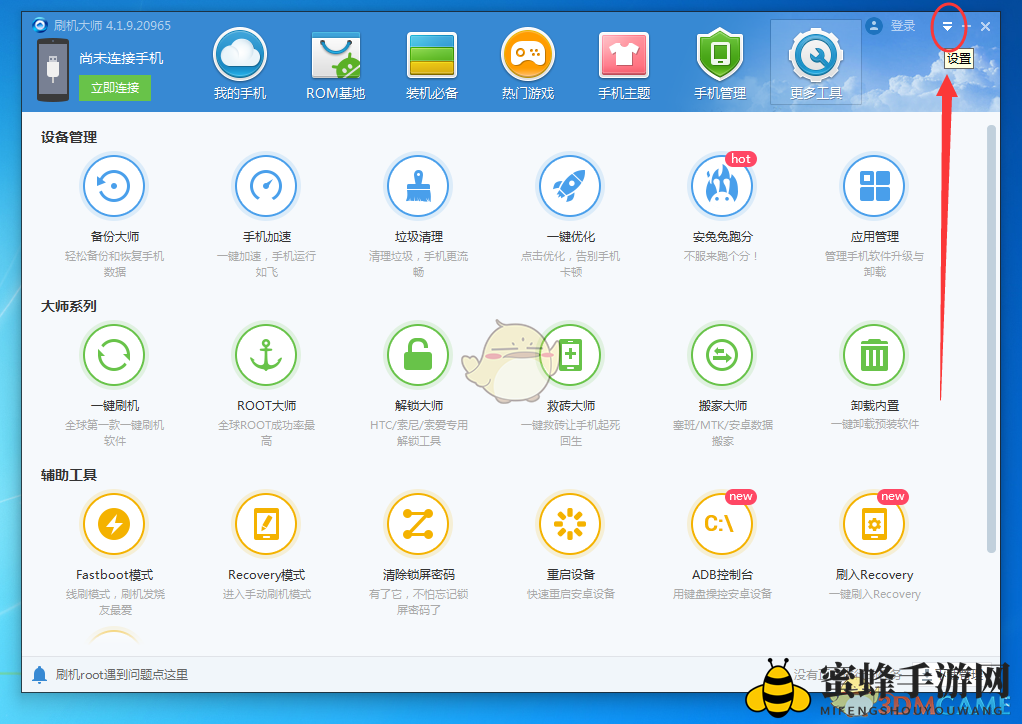Open 热门游戏 tab
This screenshot has height=724, width=1022.
[528, 64]
